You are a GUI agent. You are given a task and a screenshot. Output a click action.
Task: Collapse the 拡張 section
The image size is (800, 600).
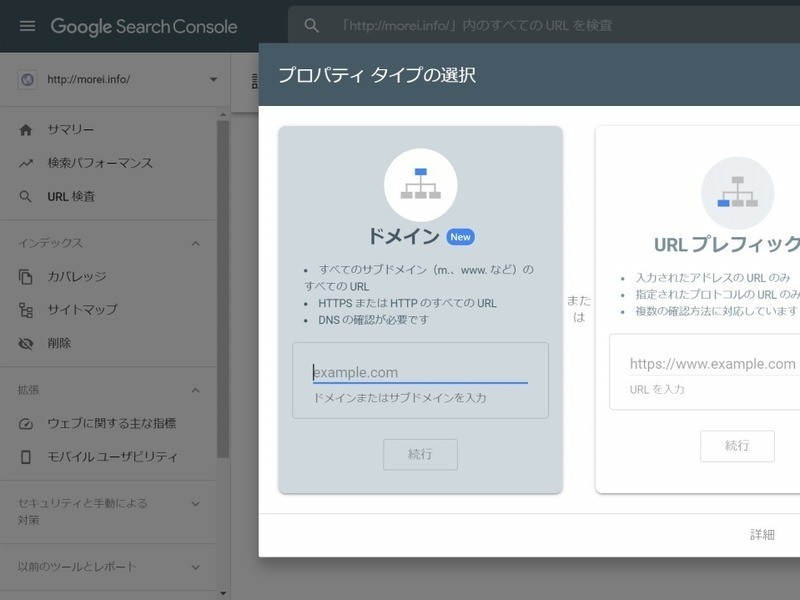click(195, 390)
